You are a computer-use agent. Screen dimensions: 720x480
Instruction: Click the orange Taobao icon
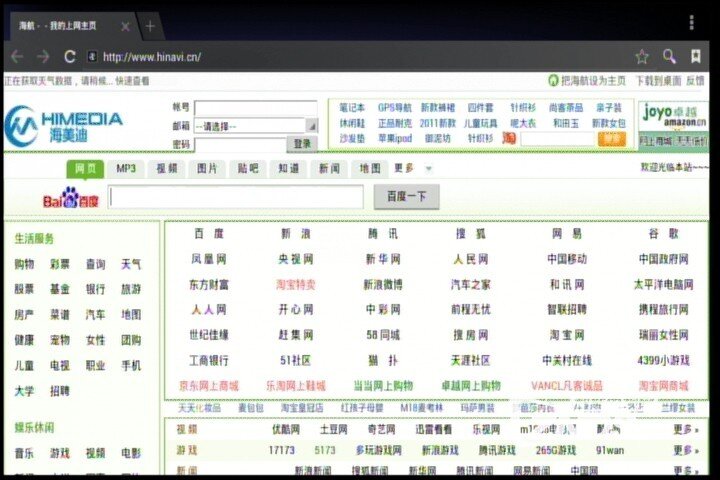coord(509,138)
